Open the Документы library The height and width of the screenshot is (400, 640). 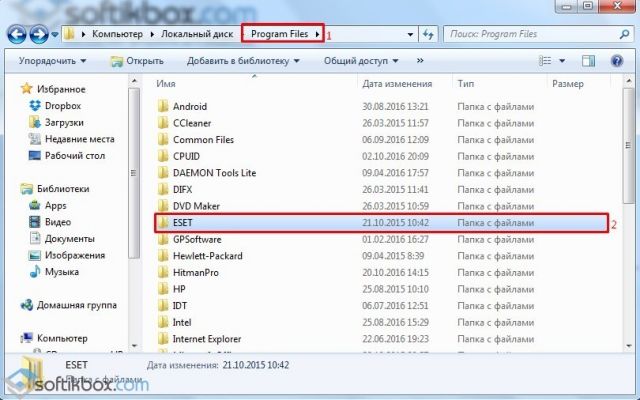[69, 239]
